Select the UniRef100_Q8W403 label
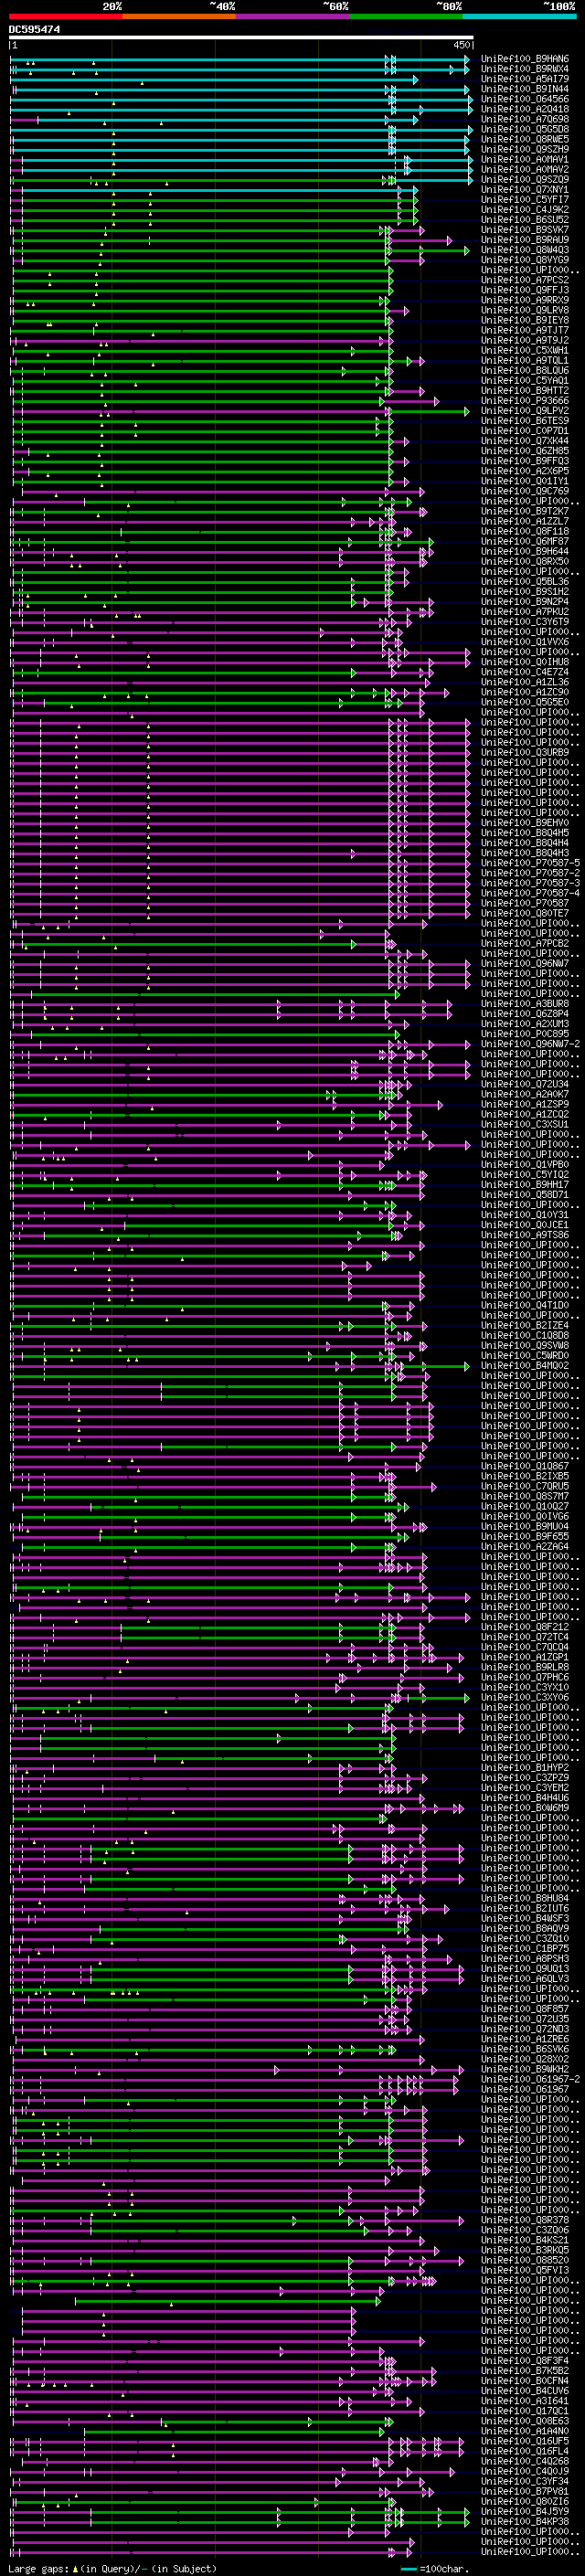 [x=525, y=250]
